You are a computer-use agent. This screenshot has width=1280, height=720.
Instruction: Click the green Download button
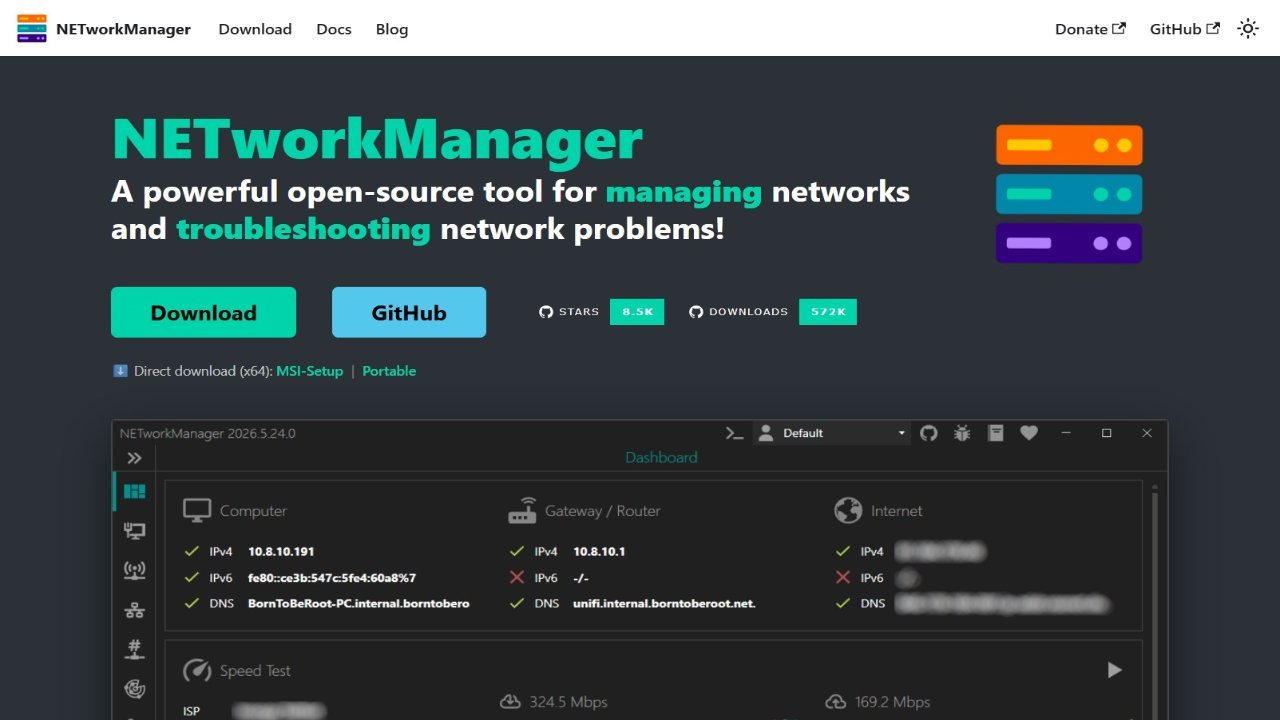pos(203,312)
